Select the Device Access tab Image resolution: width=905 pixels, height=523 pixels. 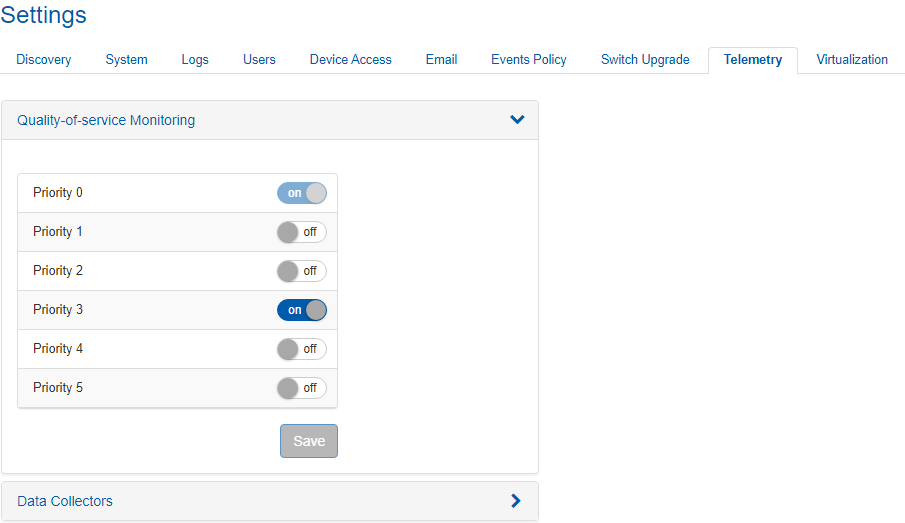(x=350, y=60)
